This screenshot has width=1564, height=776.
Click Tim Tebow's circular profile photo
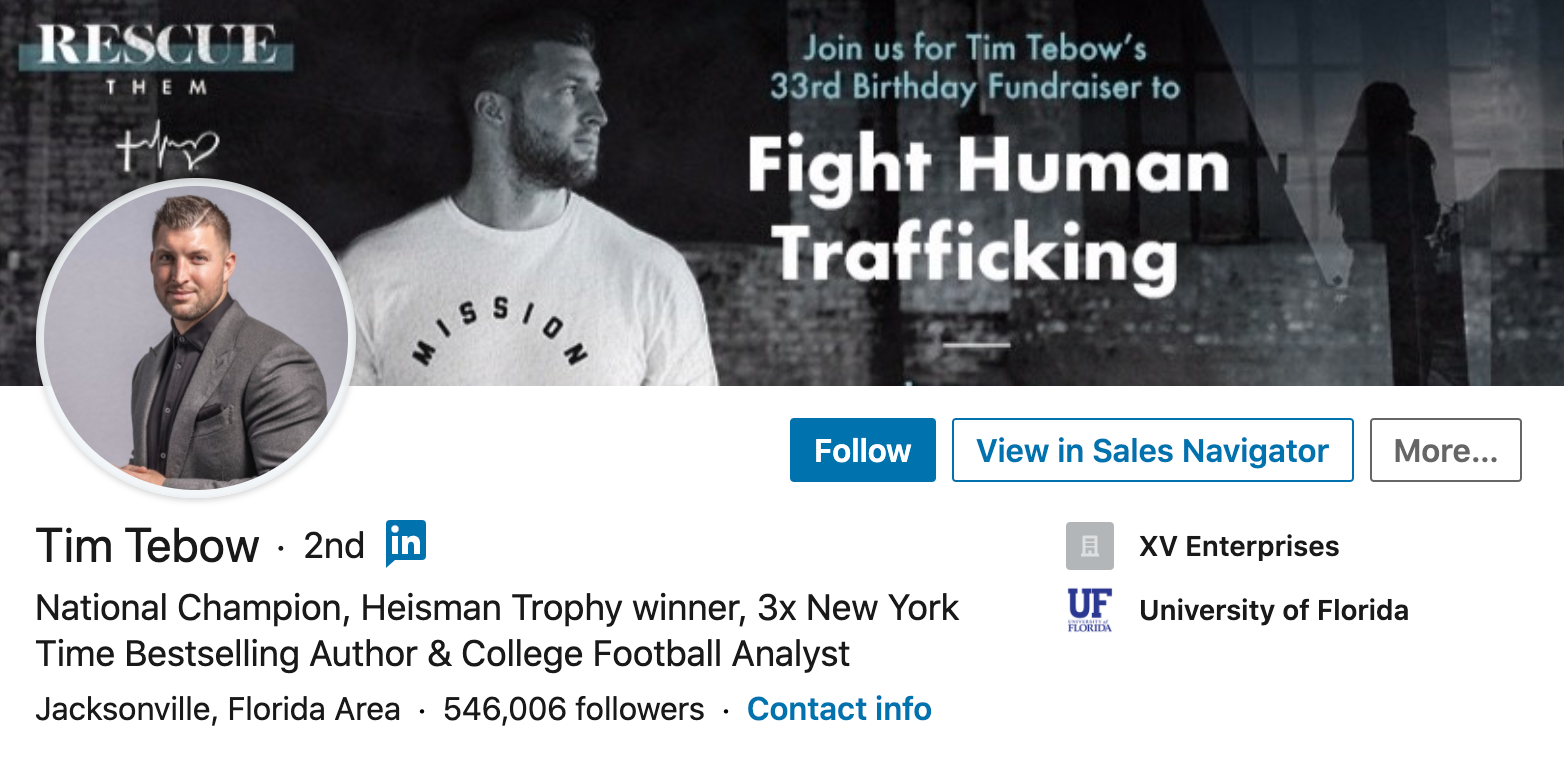coord(195,338)
